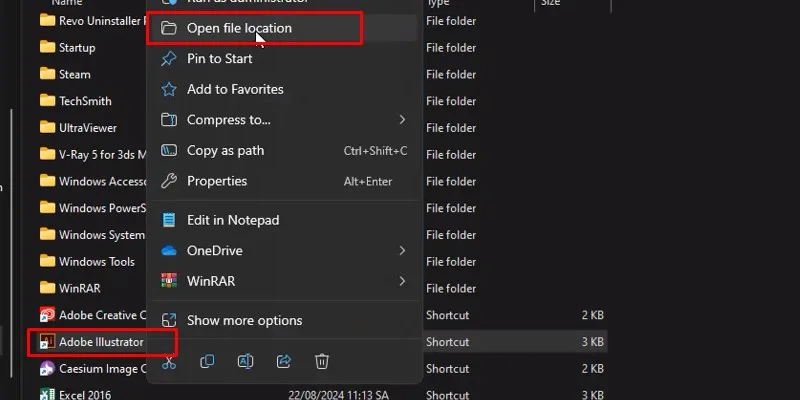Click the Share icon in context menu
This screenshot has width=800, height=400.
[x=284, y=362]
